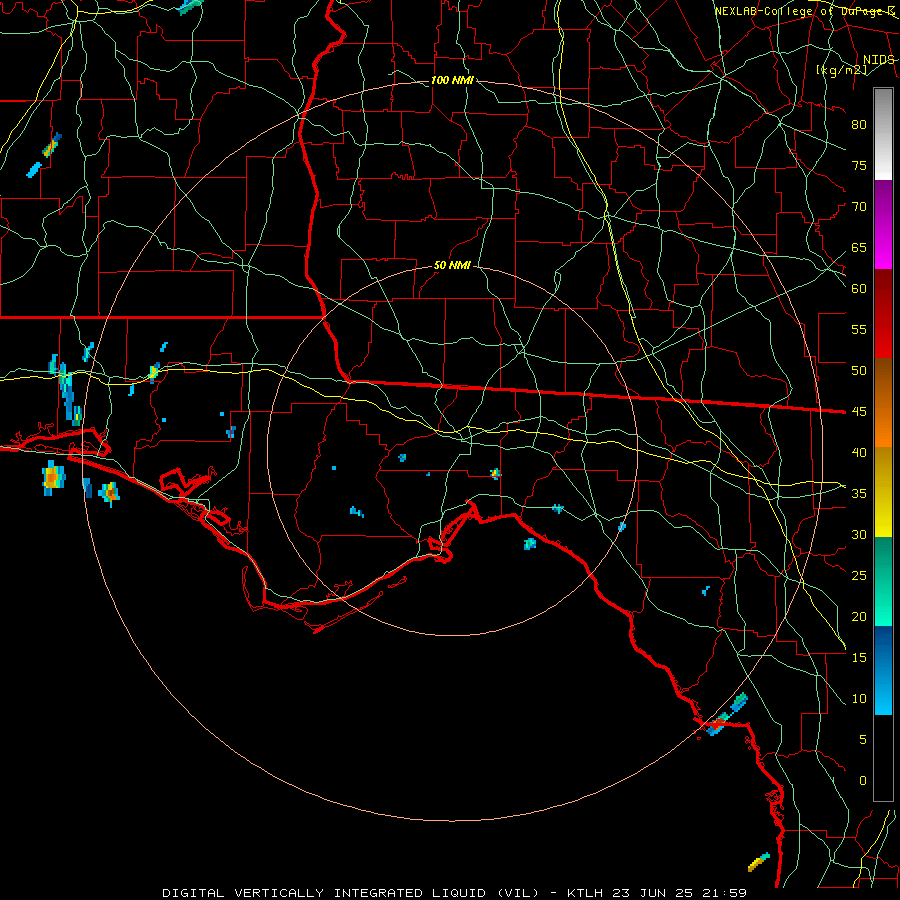Click the blue segment of the color bar

883,670
